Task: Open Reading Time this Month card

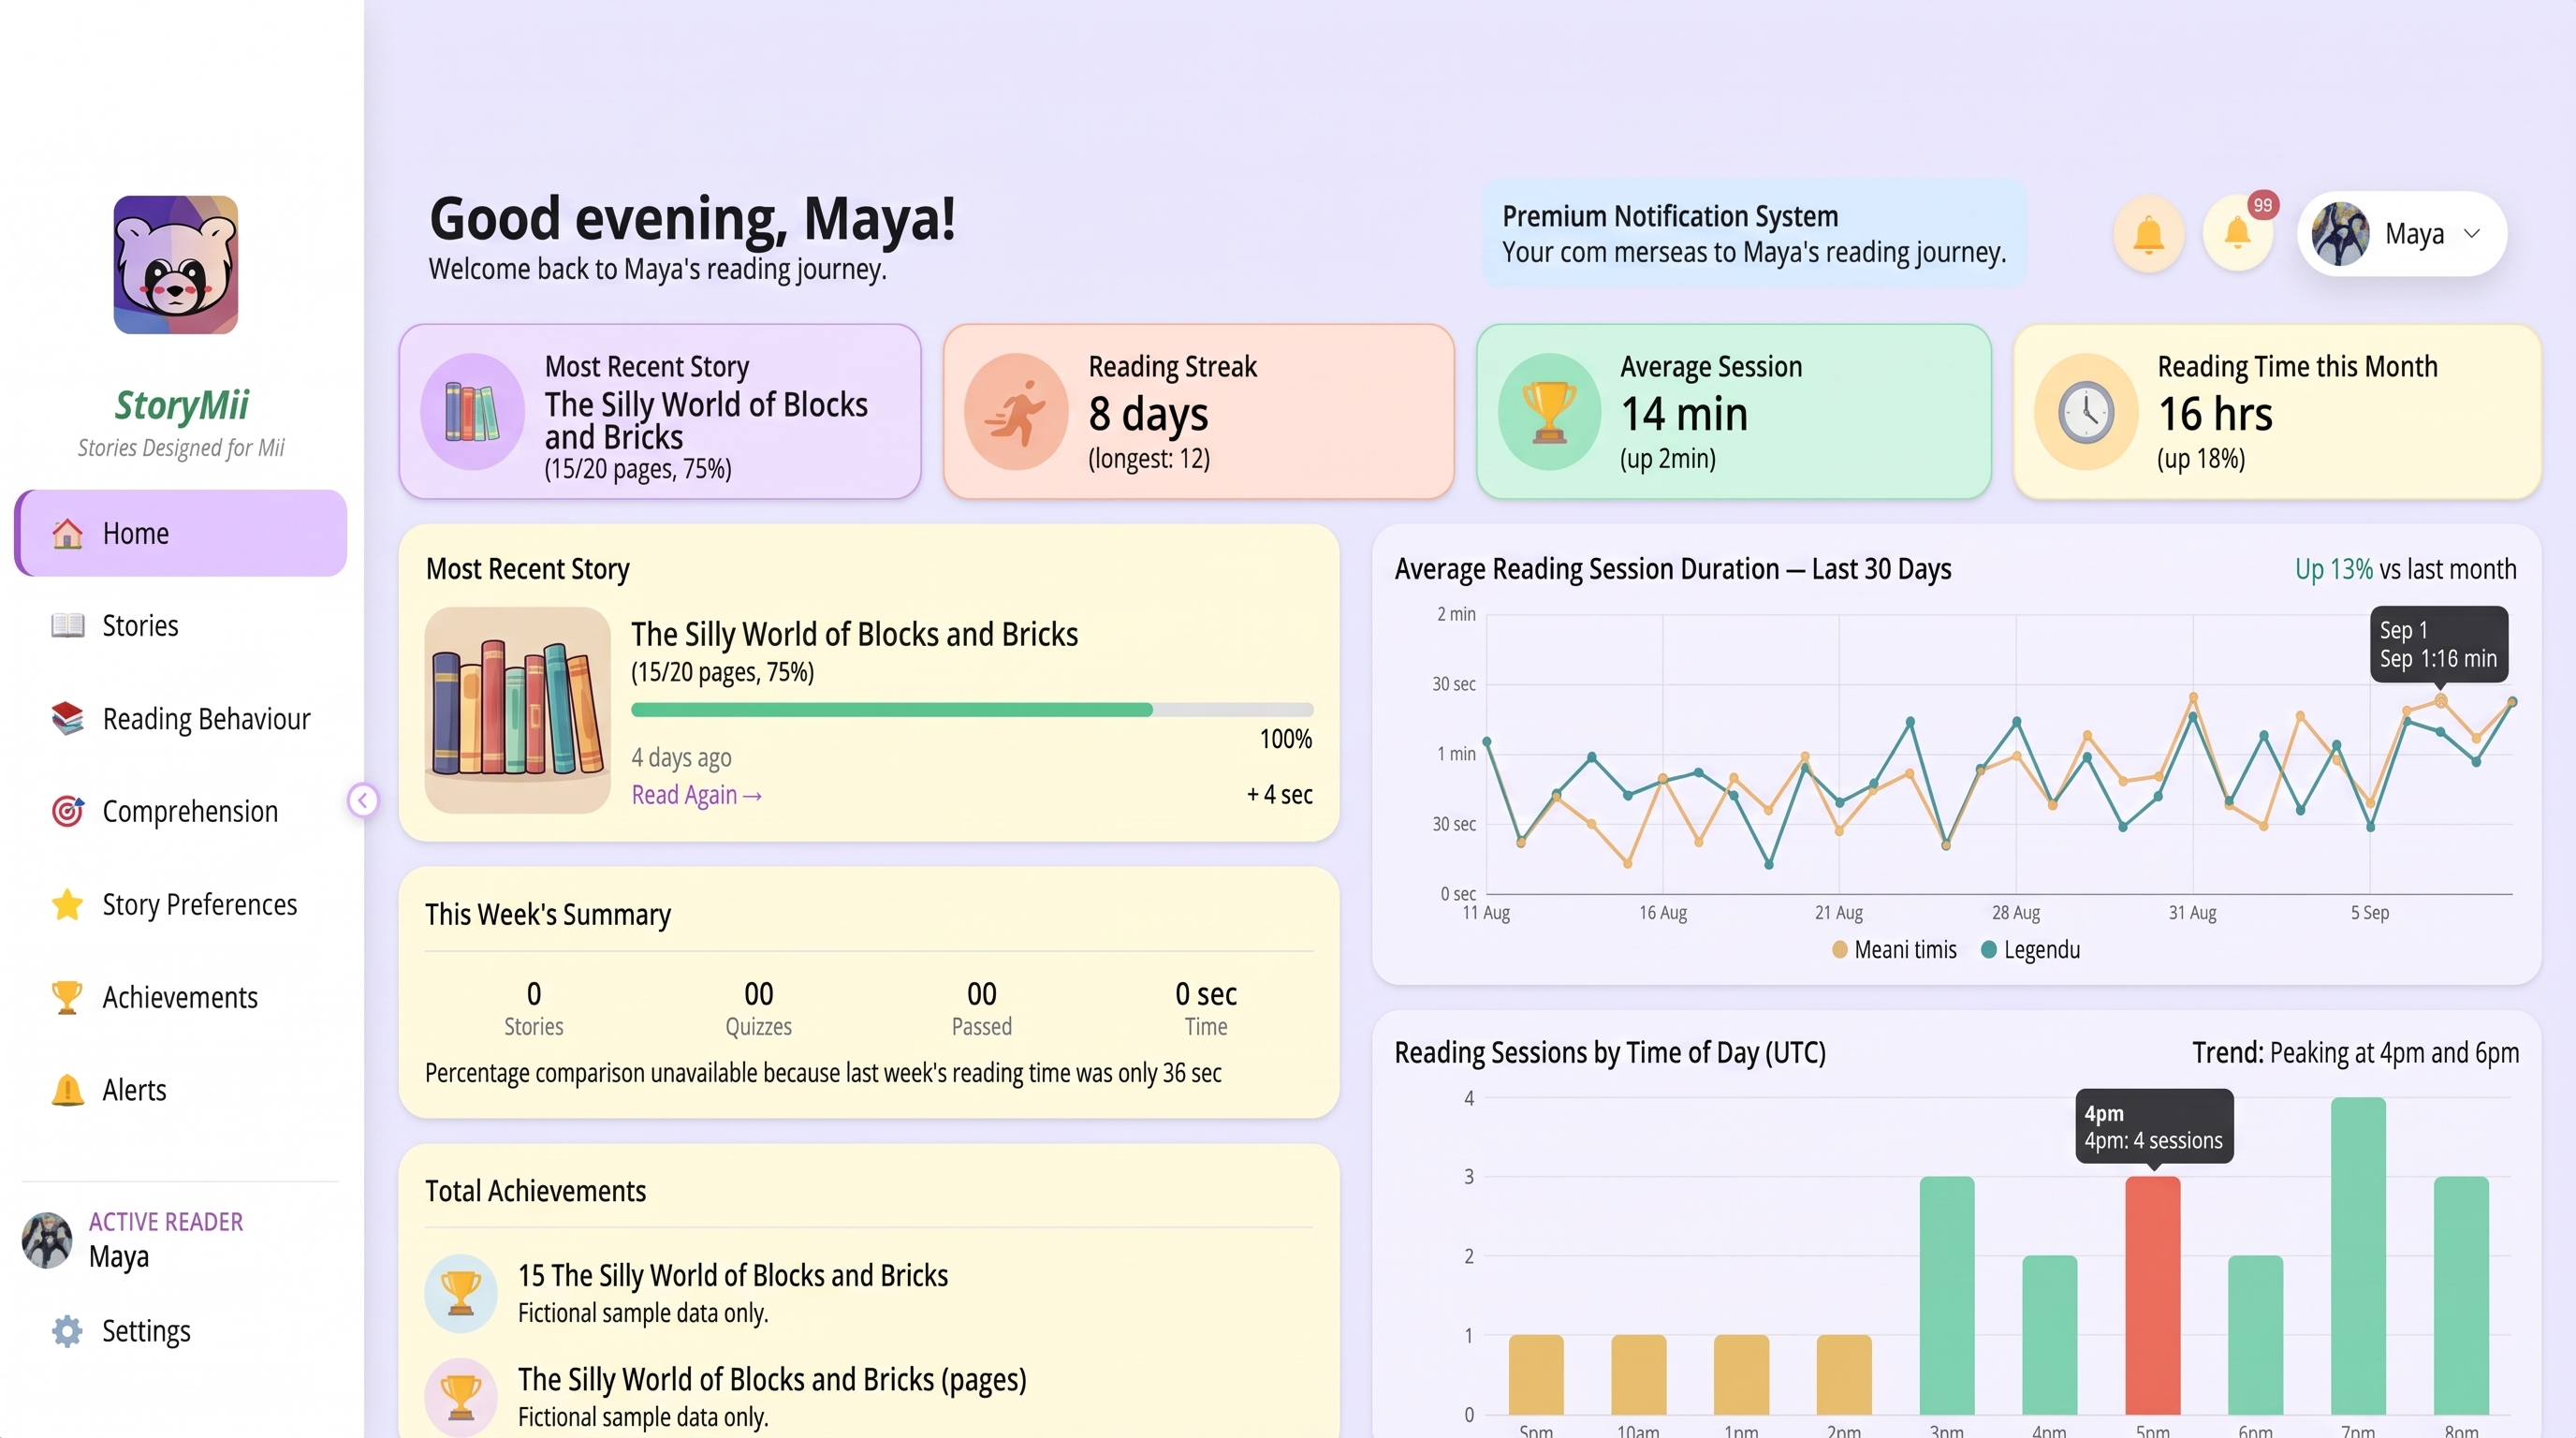Action: [x=2277, y=411]
